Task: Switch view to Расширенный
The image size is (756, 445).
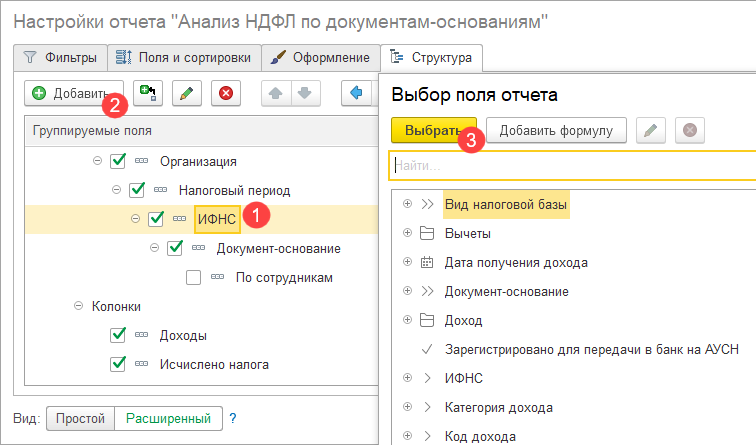Action: tap(168, 418)
